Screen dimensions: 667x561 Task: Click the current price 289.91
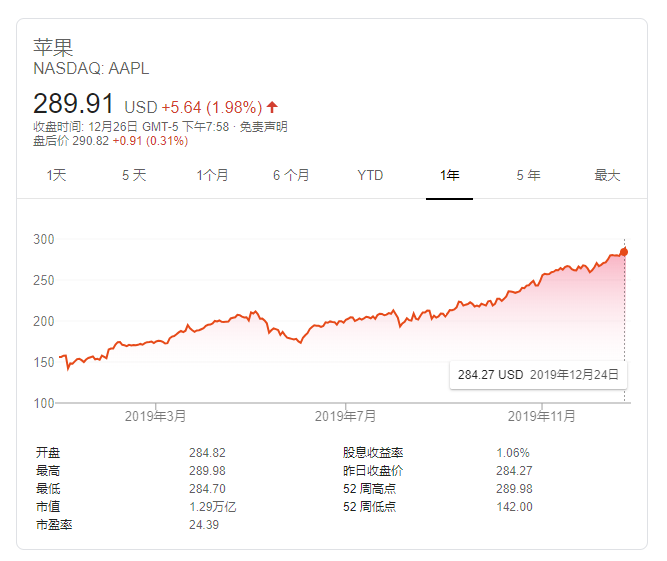(x=73, y=103)
